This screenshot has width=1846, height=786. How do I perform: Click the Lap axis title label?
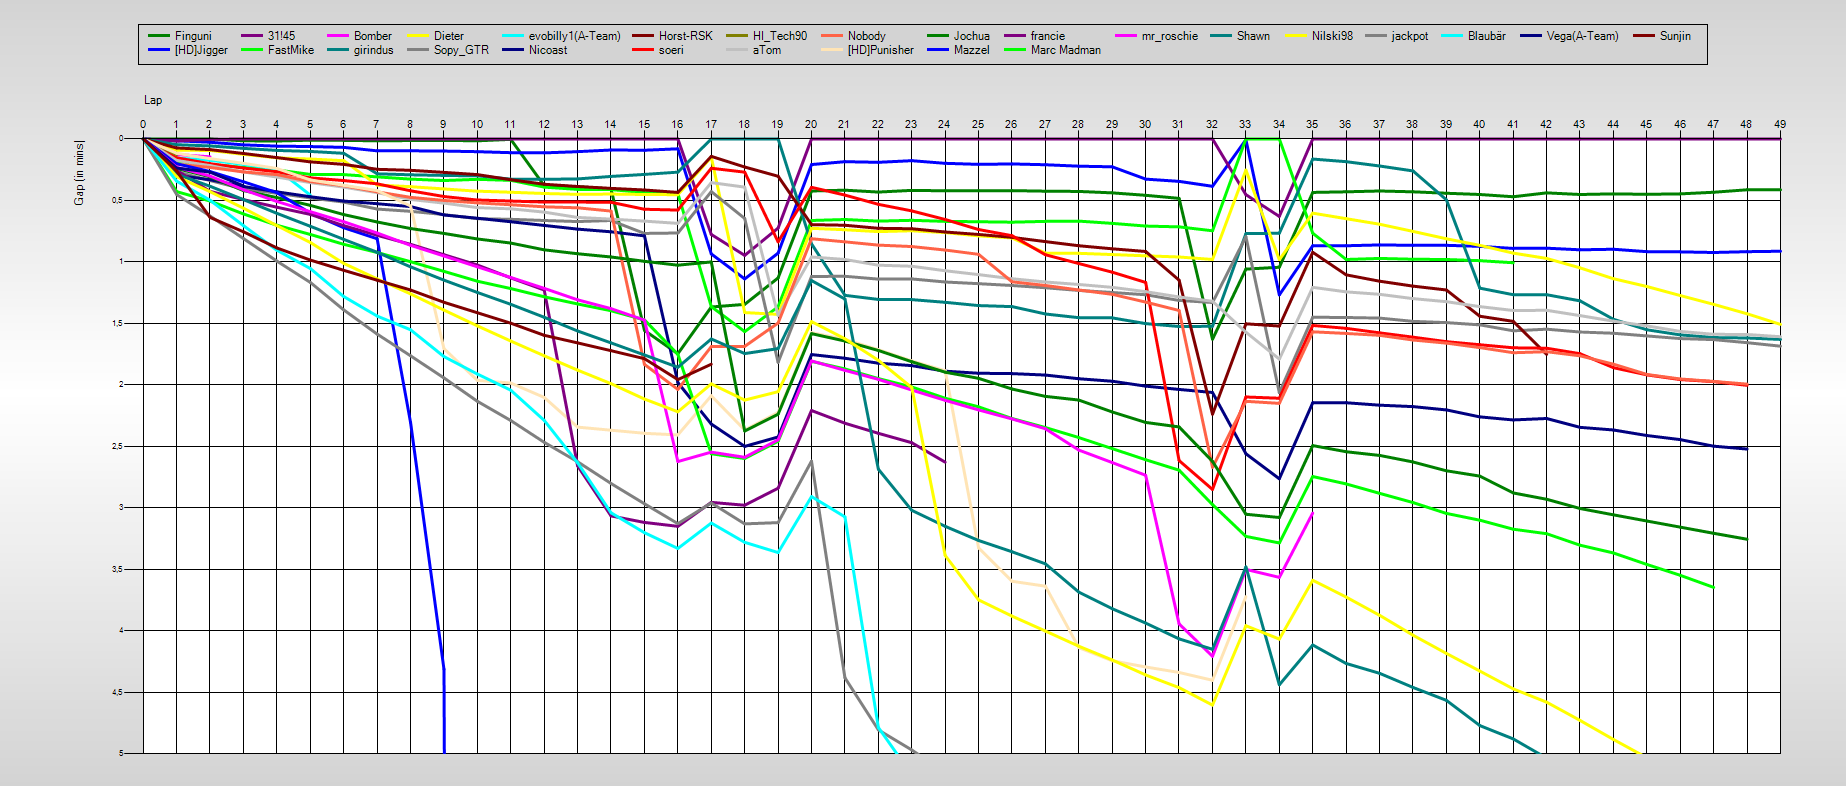153,100
